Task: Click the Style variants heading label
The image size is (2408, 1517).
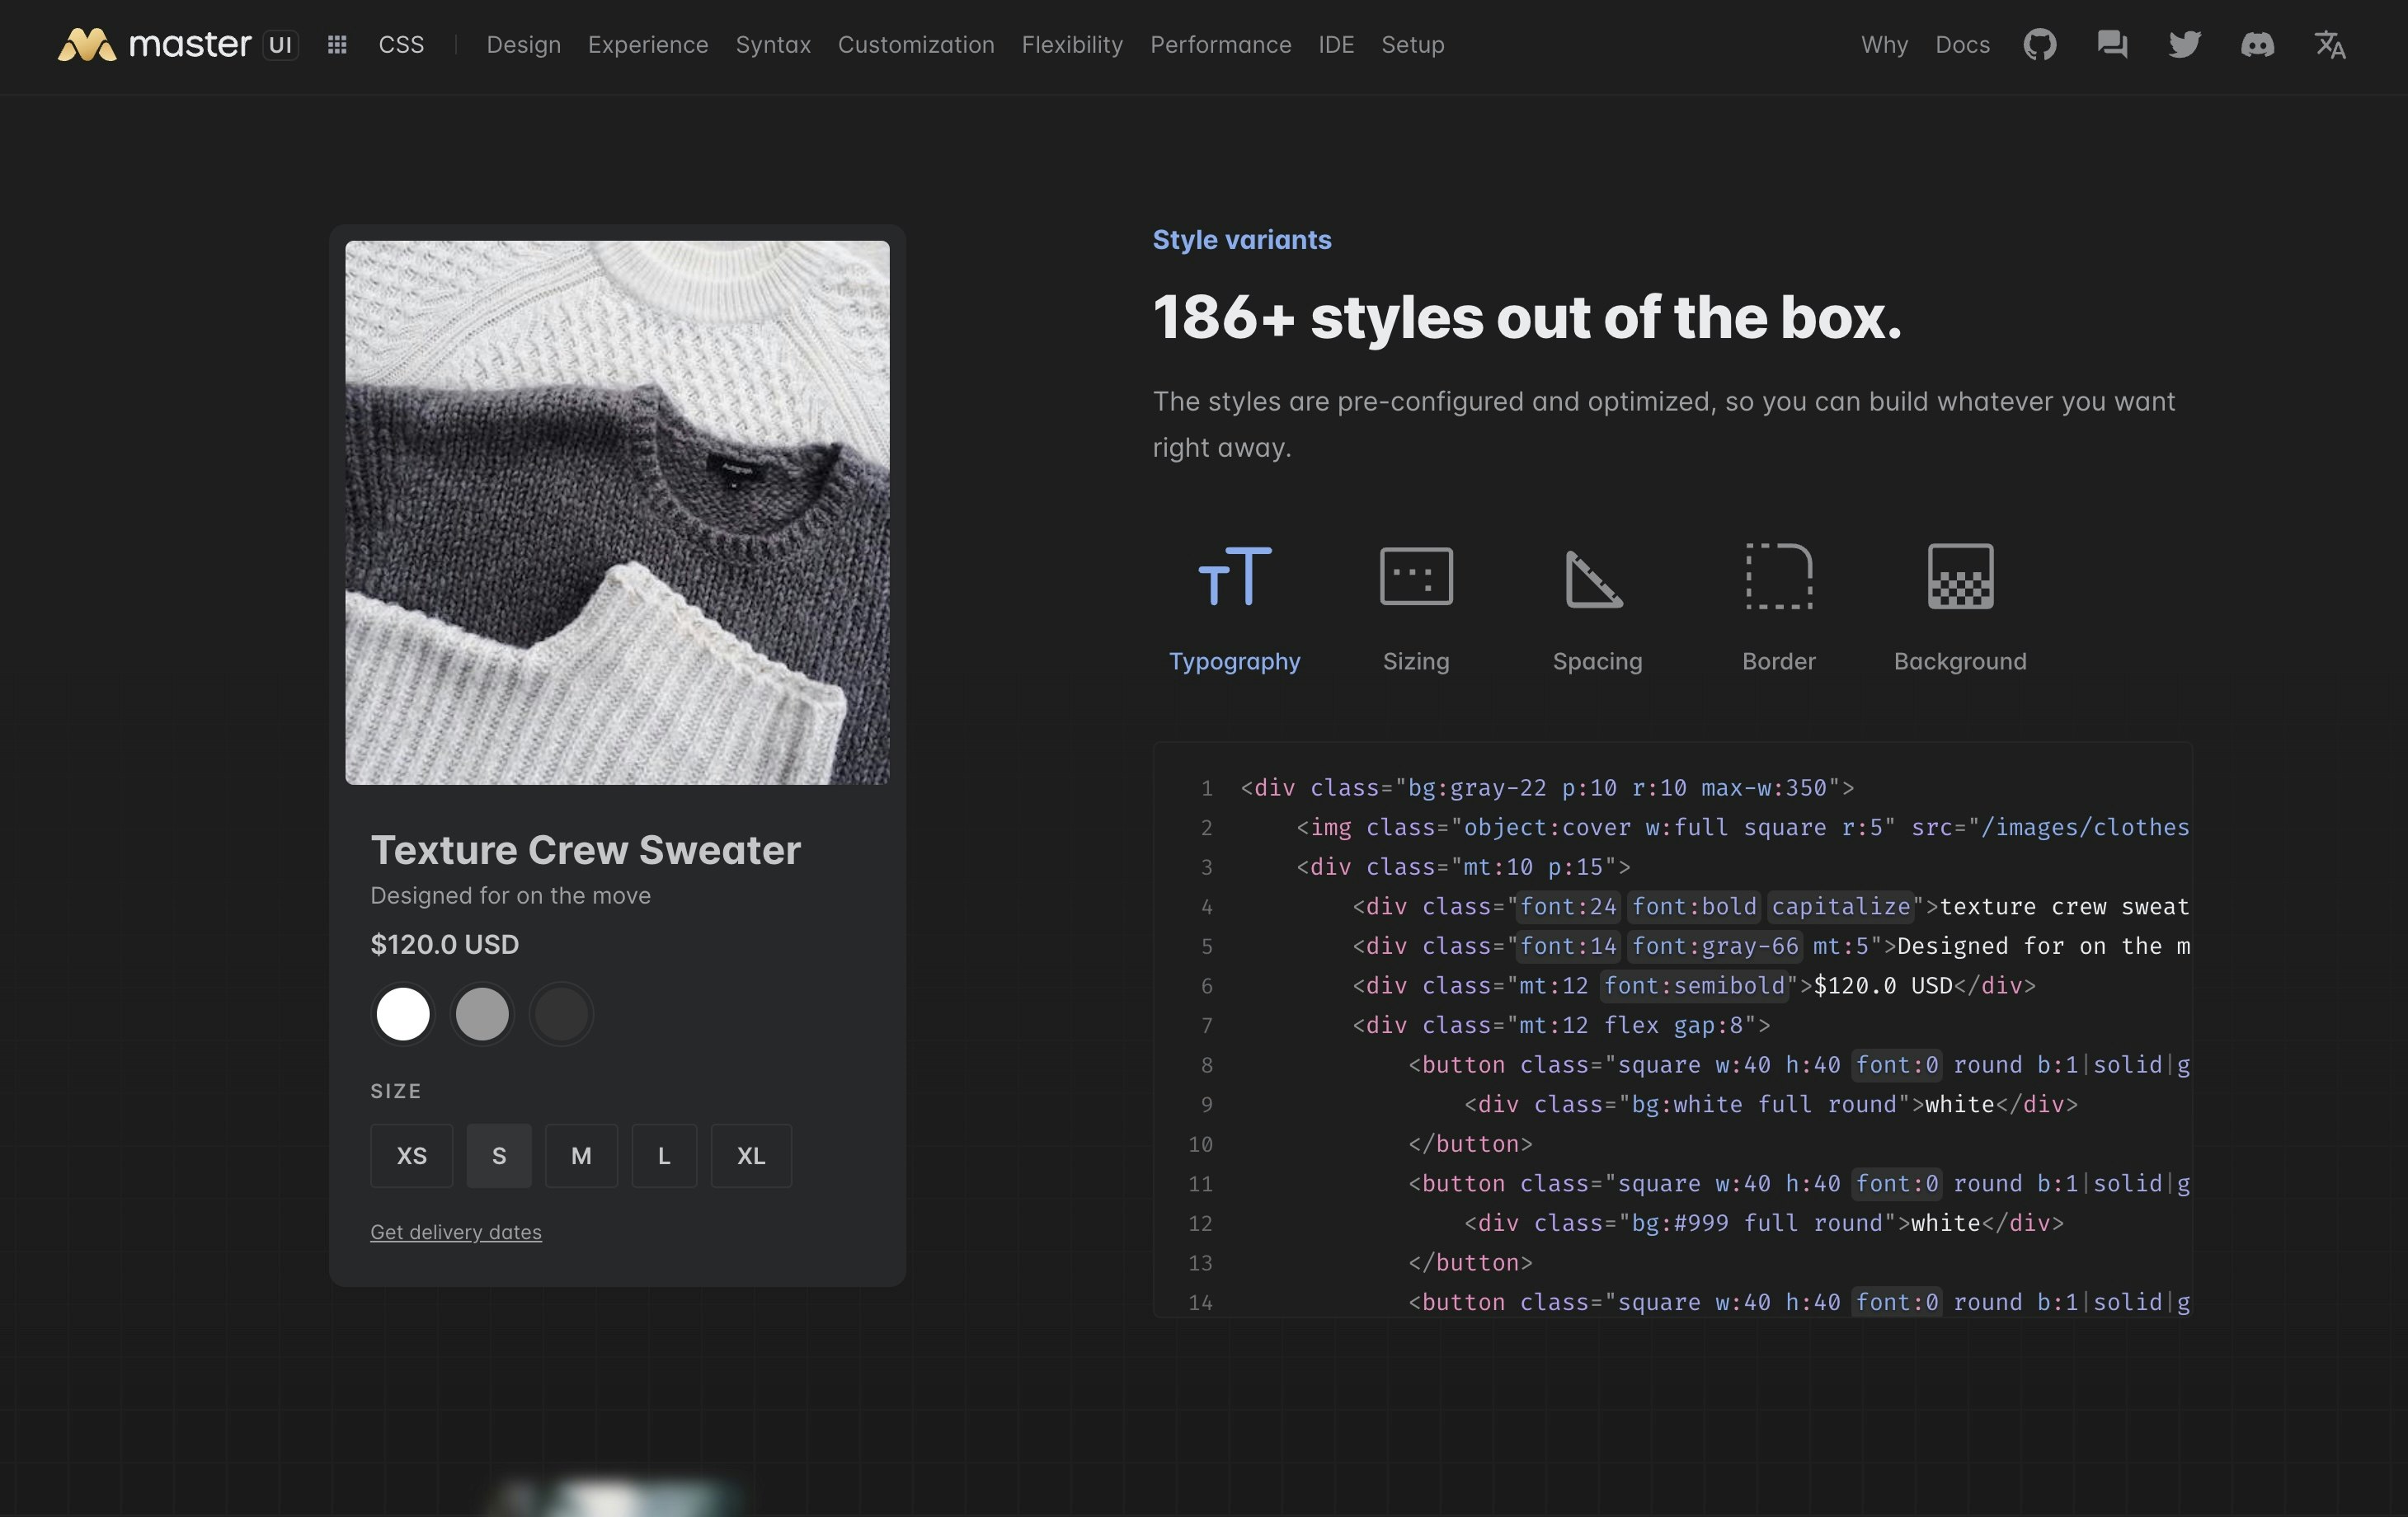Action: point(1242,240)
